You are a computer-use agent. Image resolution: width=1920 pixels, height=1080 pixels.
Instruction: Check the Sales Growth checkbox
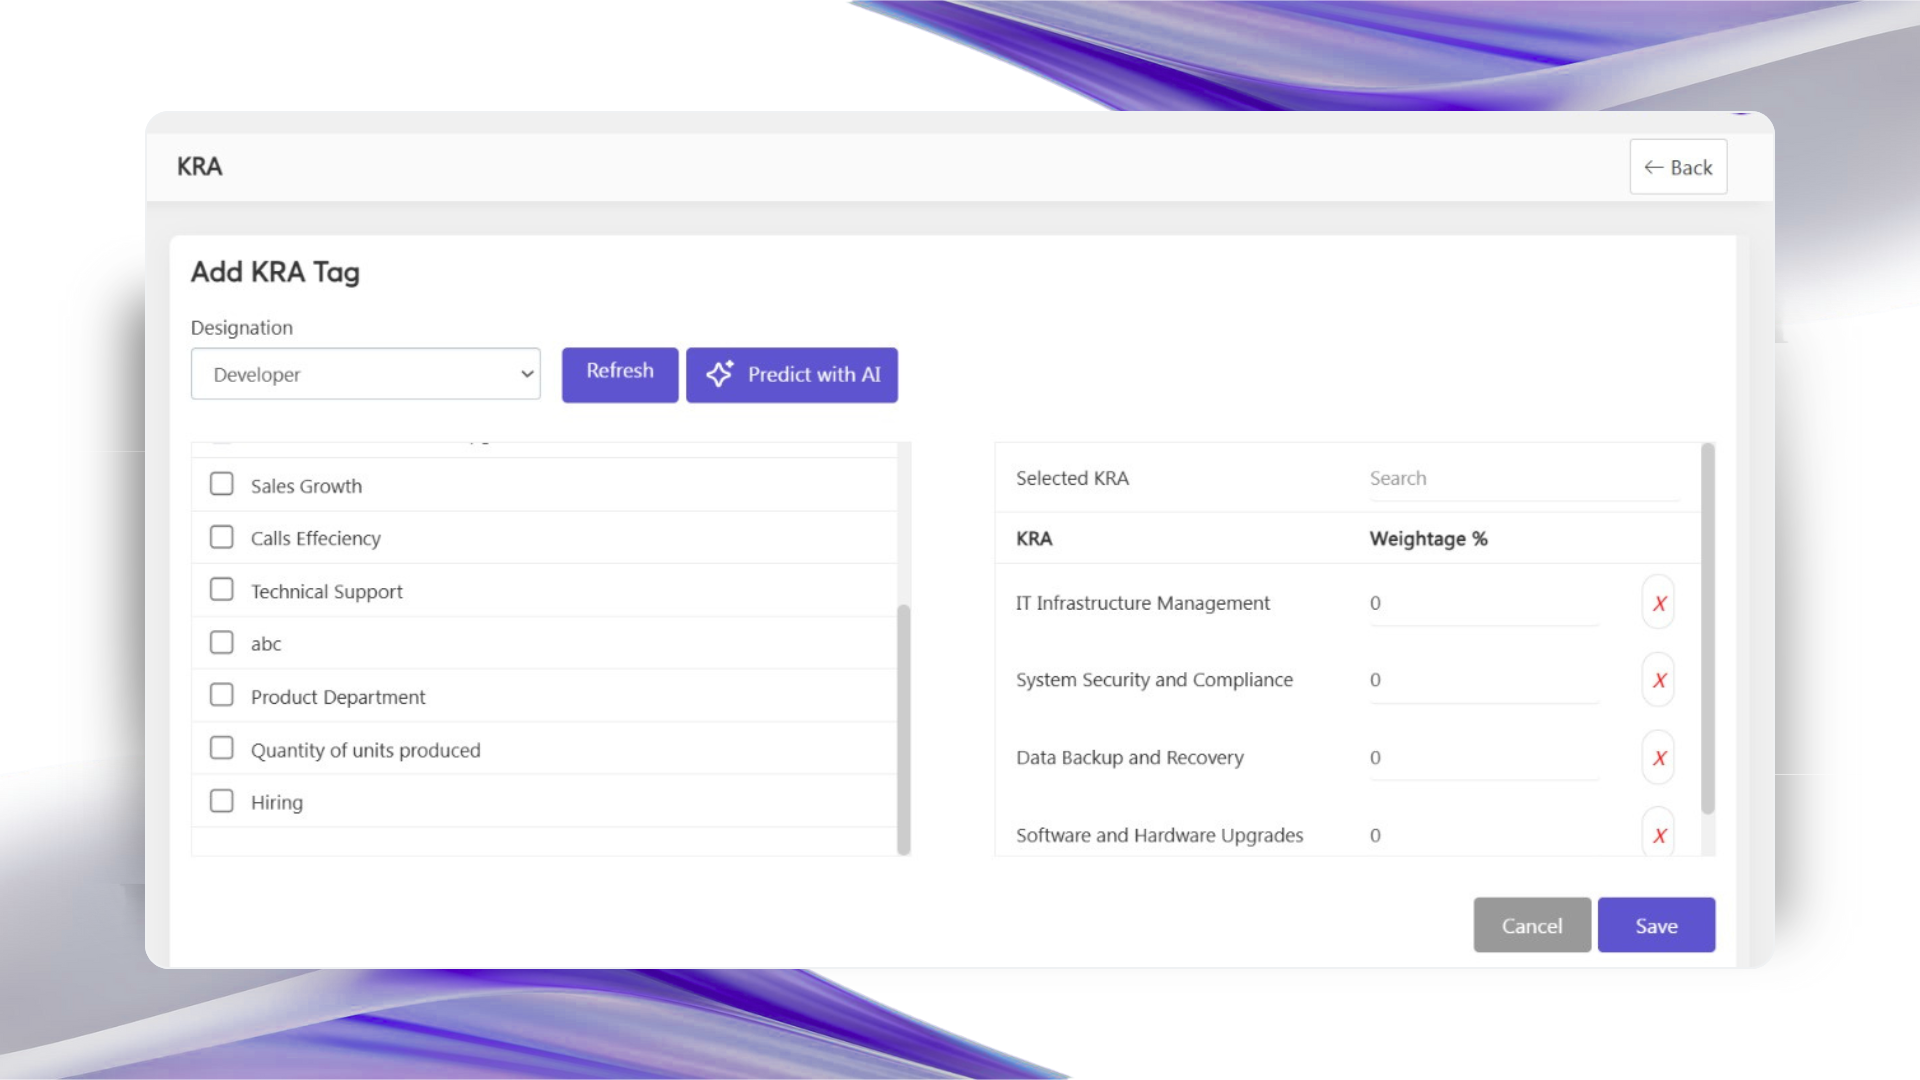(x=222, y=485)
